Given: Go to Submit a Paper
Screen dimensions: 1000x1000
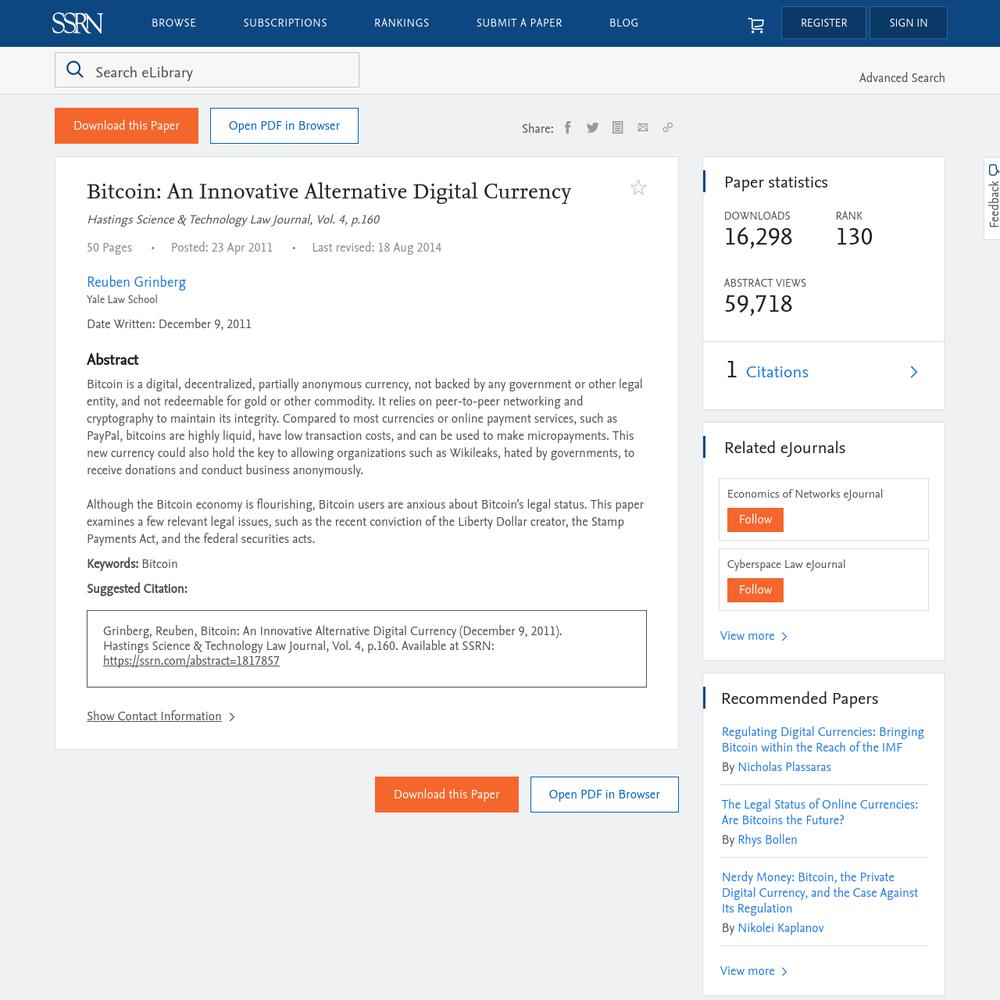Looking at the screenshot, I should [519, 23].
